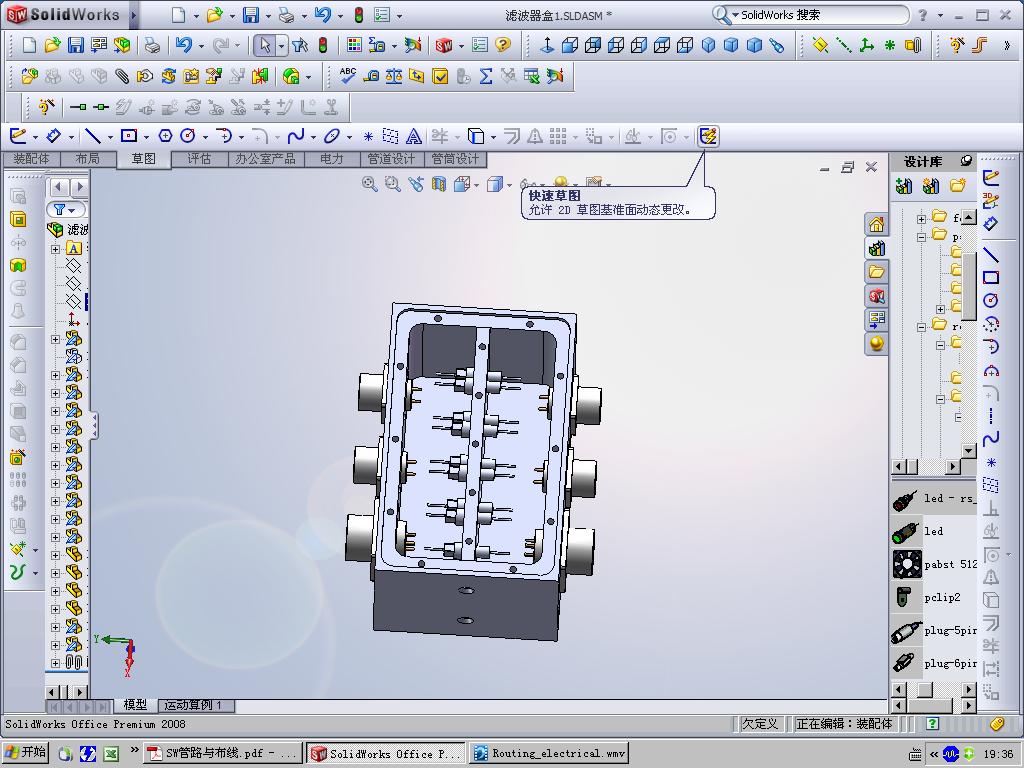Open Routing_electrical.wmv taskbar button
Screen dimensions: 1024x768
click(x=549, y=753)
